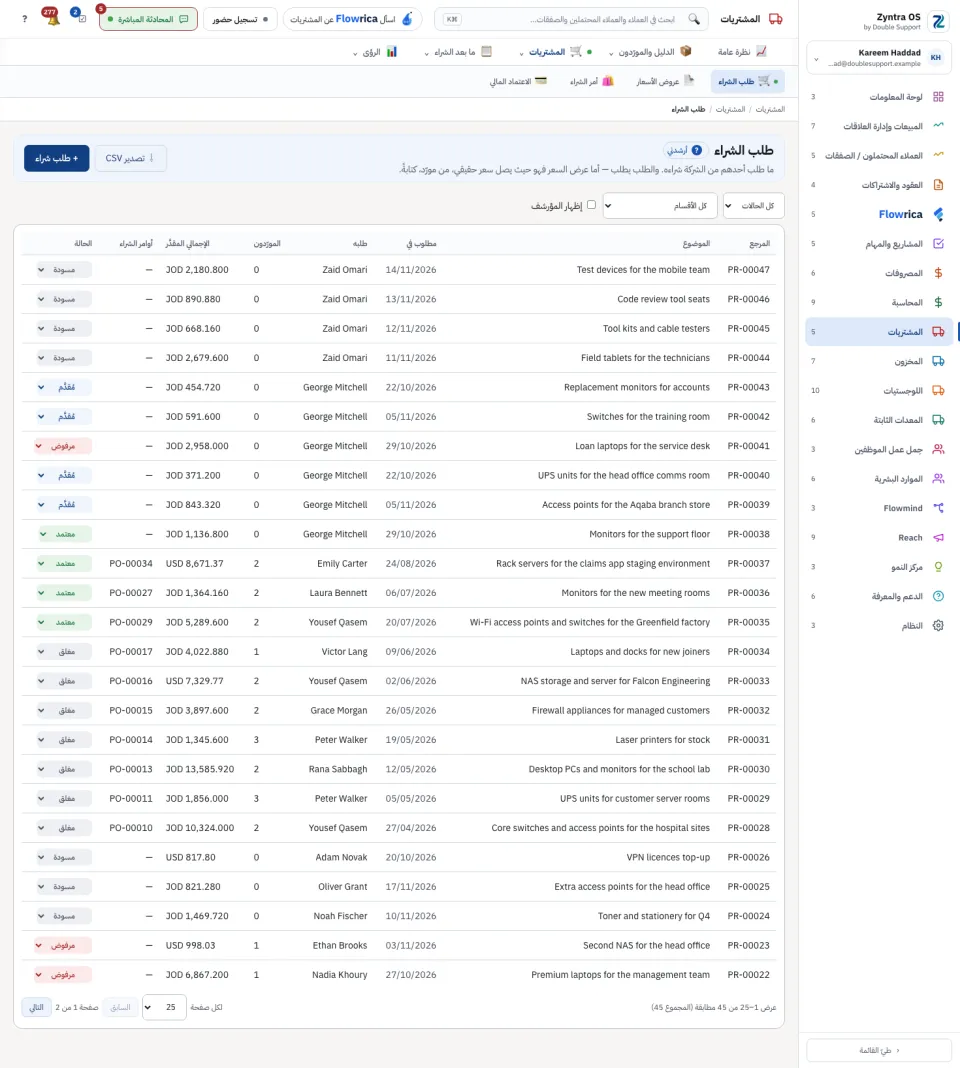Open المصروفات expenses icon in sidebar
960x1068 pixels.
(938, 273)
